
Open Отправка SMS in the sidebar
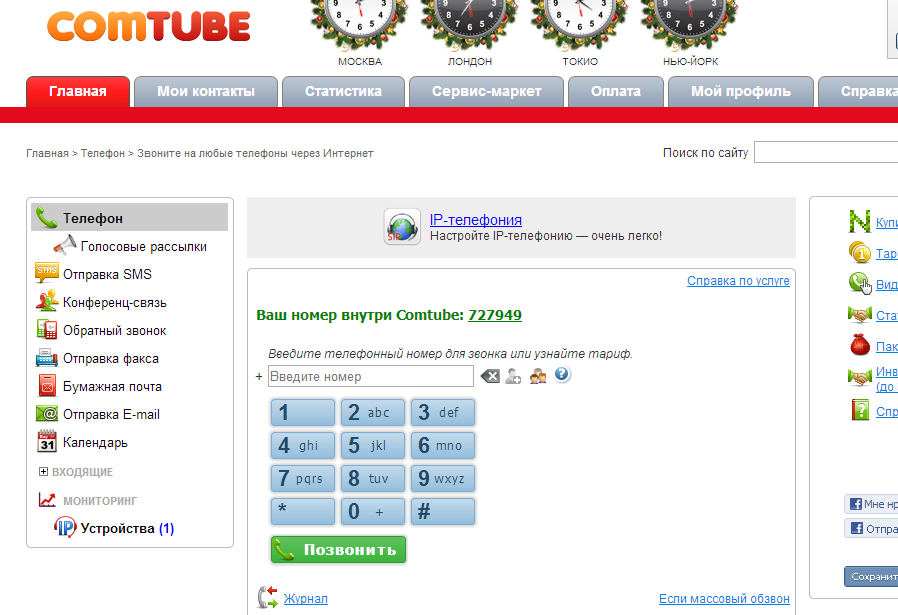107,274
